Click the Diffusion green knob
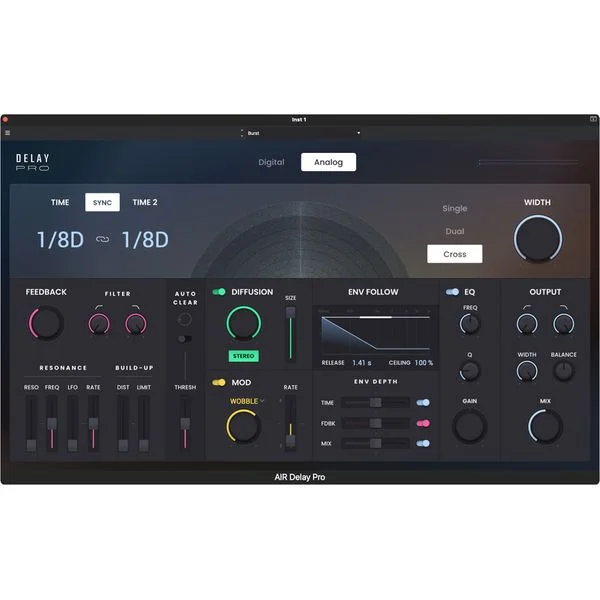Viewport: 600px width, 600px height. 244,323
